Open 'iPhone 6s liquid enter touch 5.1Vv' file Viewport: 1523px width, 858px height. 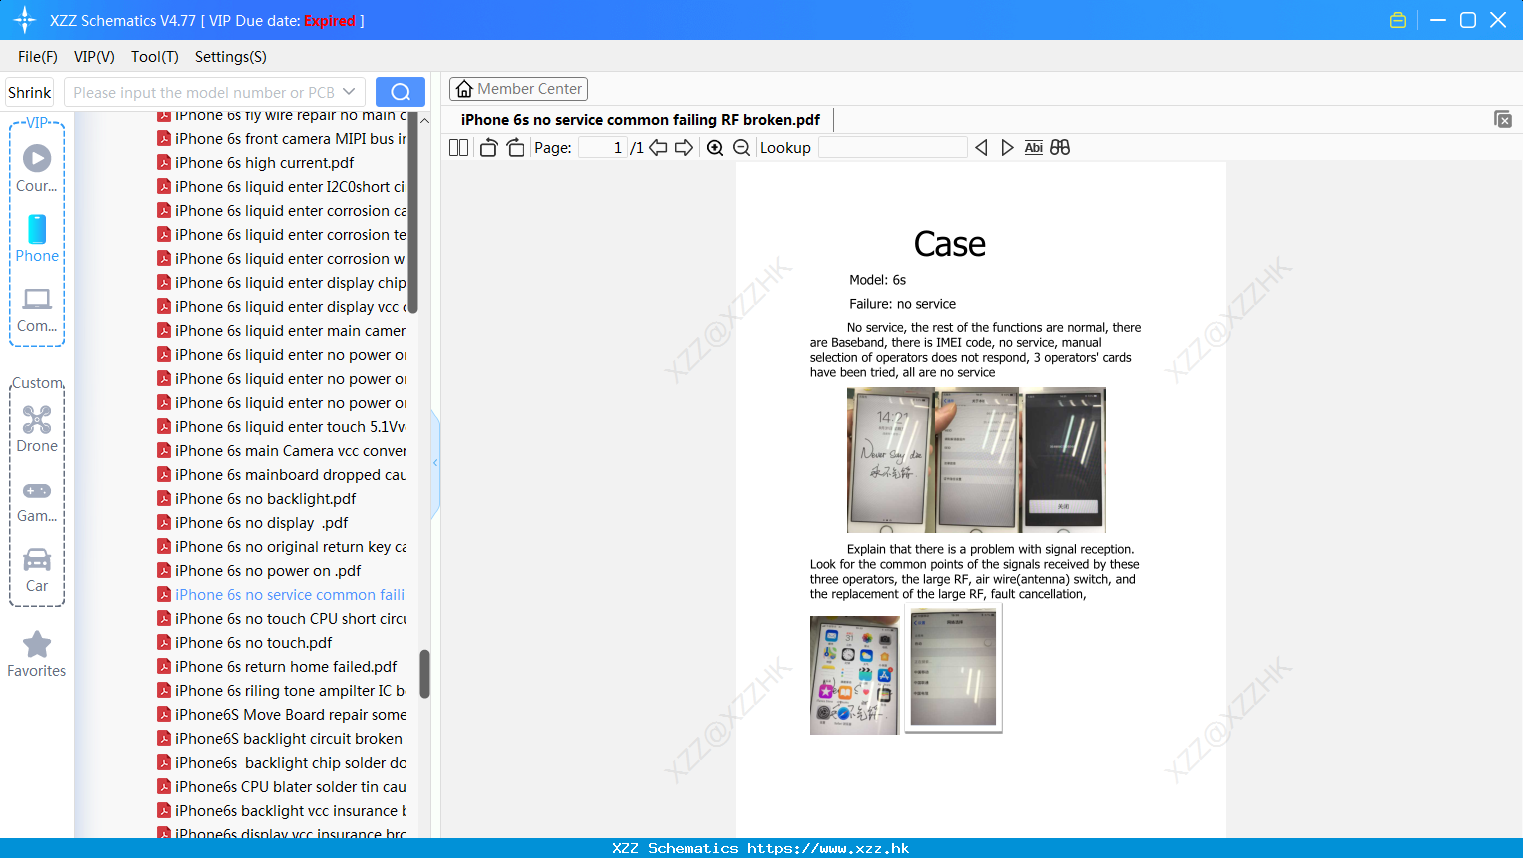[282, 427]
